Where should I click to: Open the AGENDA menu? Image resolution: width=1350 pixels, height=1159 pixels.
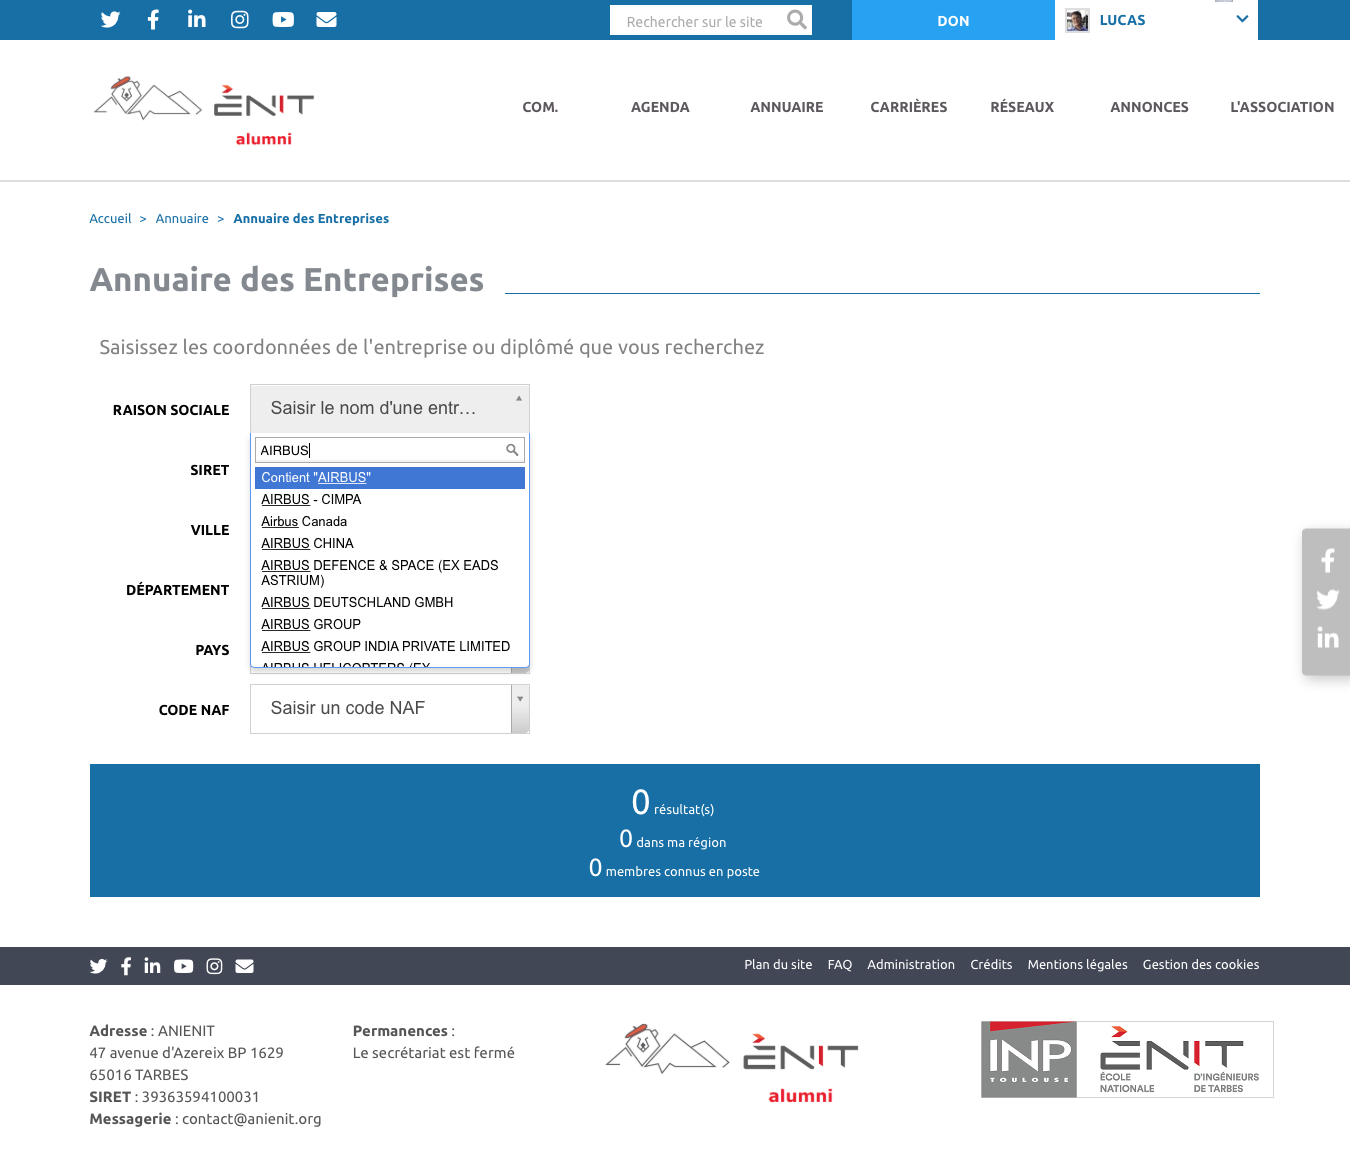coord(660,107)
